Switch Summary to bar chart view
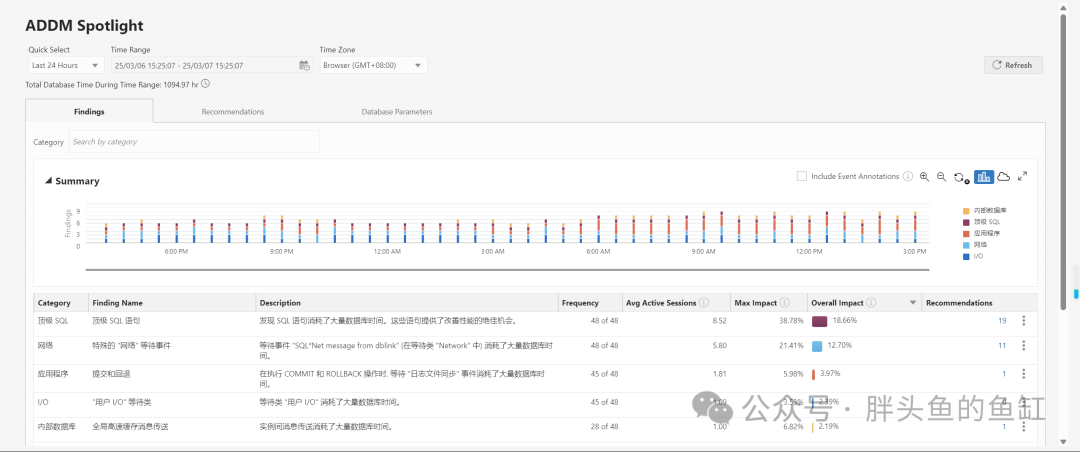 coord(984,177)
